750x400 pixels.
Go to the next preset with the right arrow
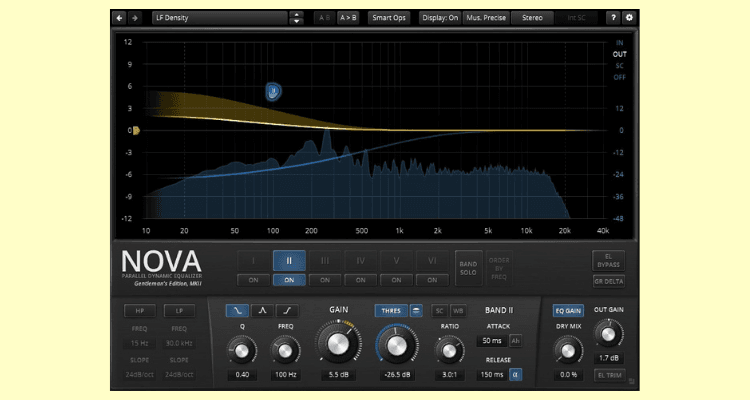(135, 18)
